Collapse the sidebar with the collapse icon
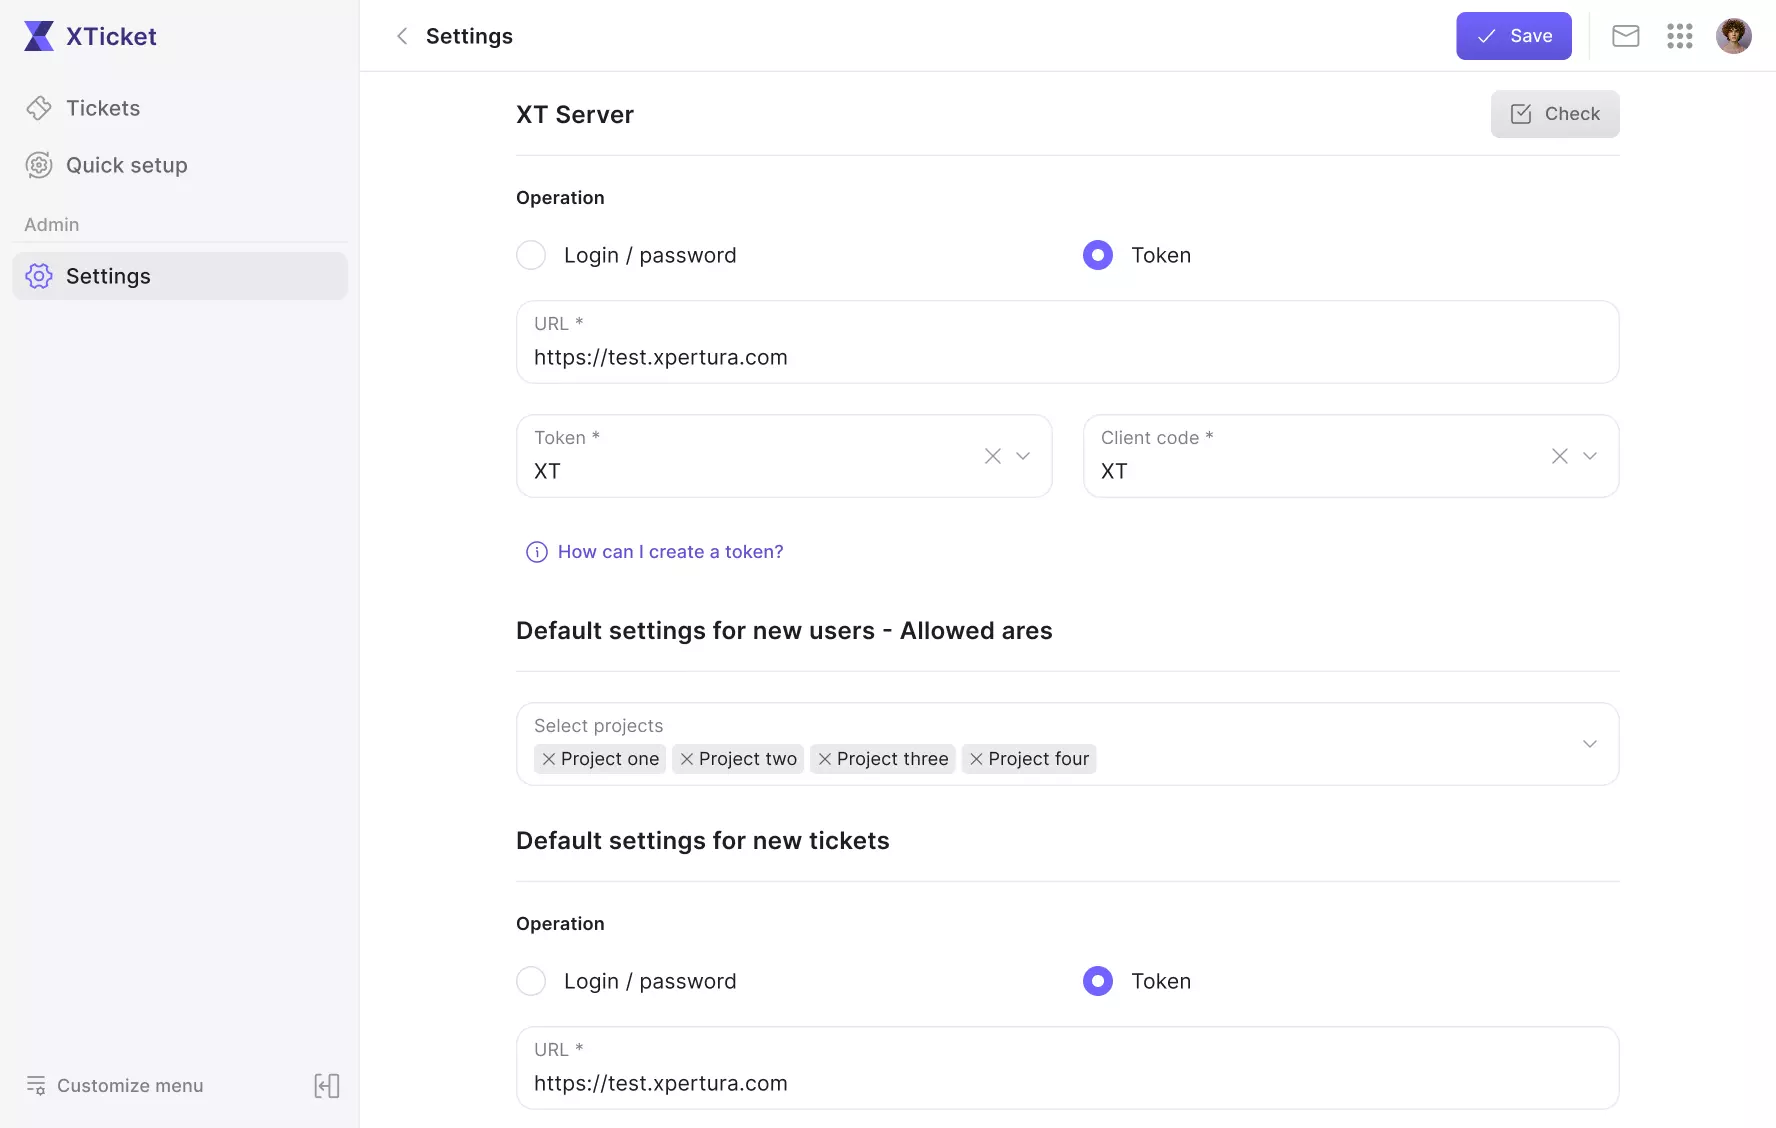The image size is (1776, 1128). pos(327,1086)
